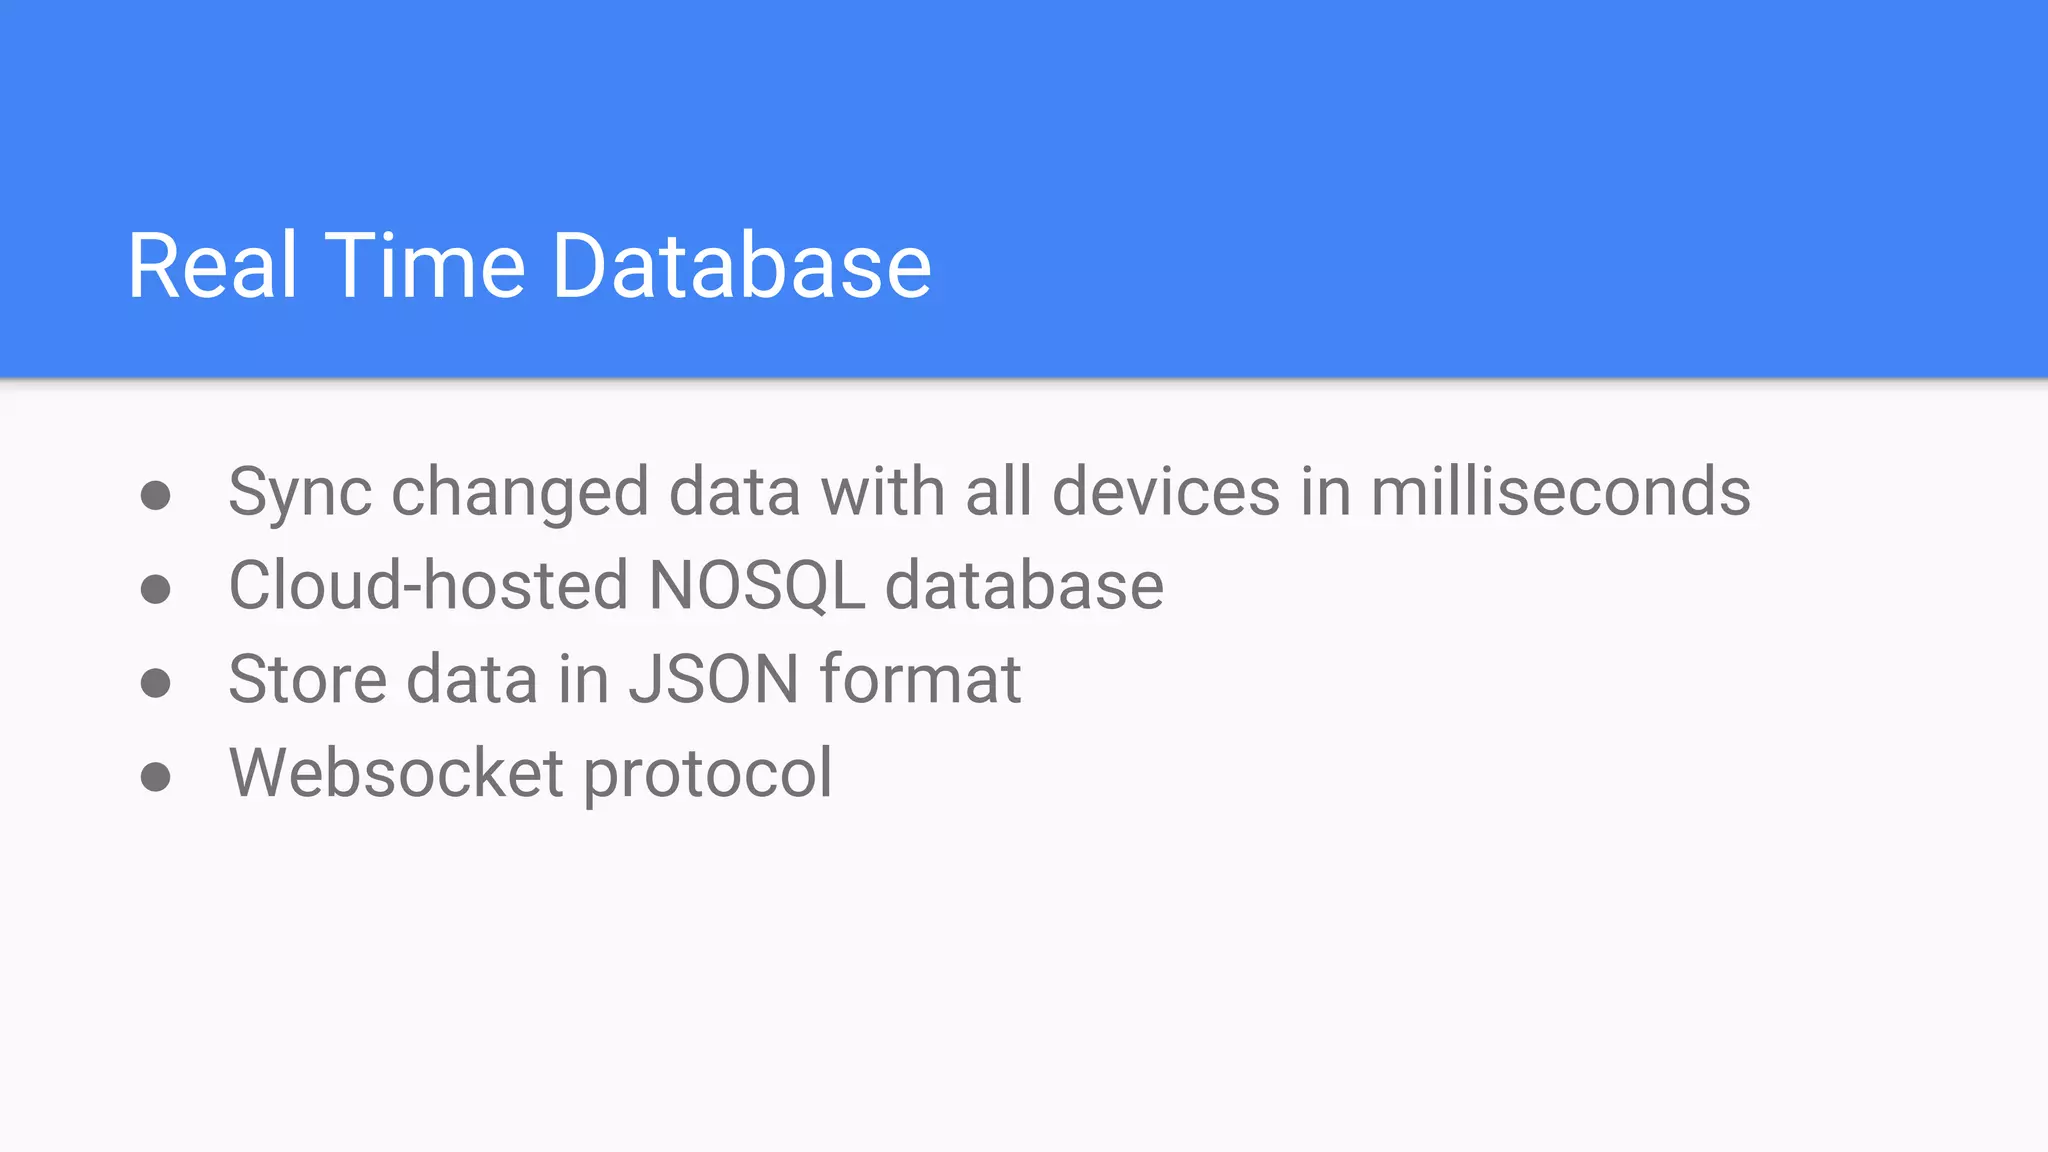Click the word 'milliseconds' in the first bullet

point(1560,492)
